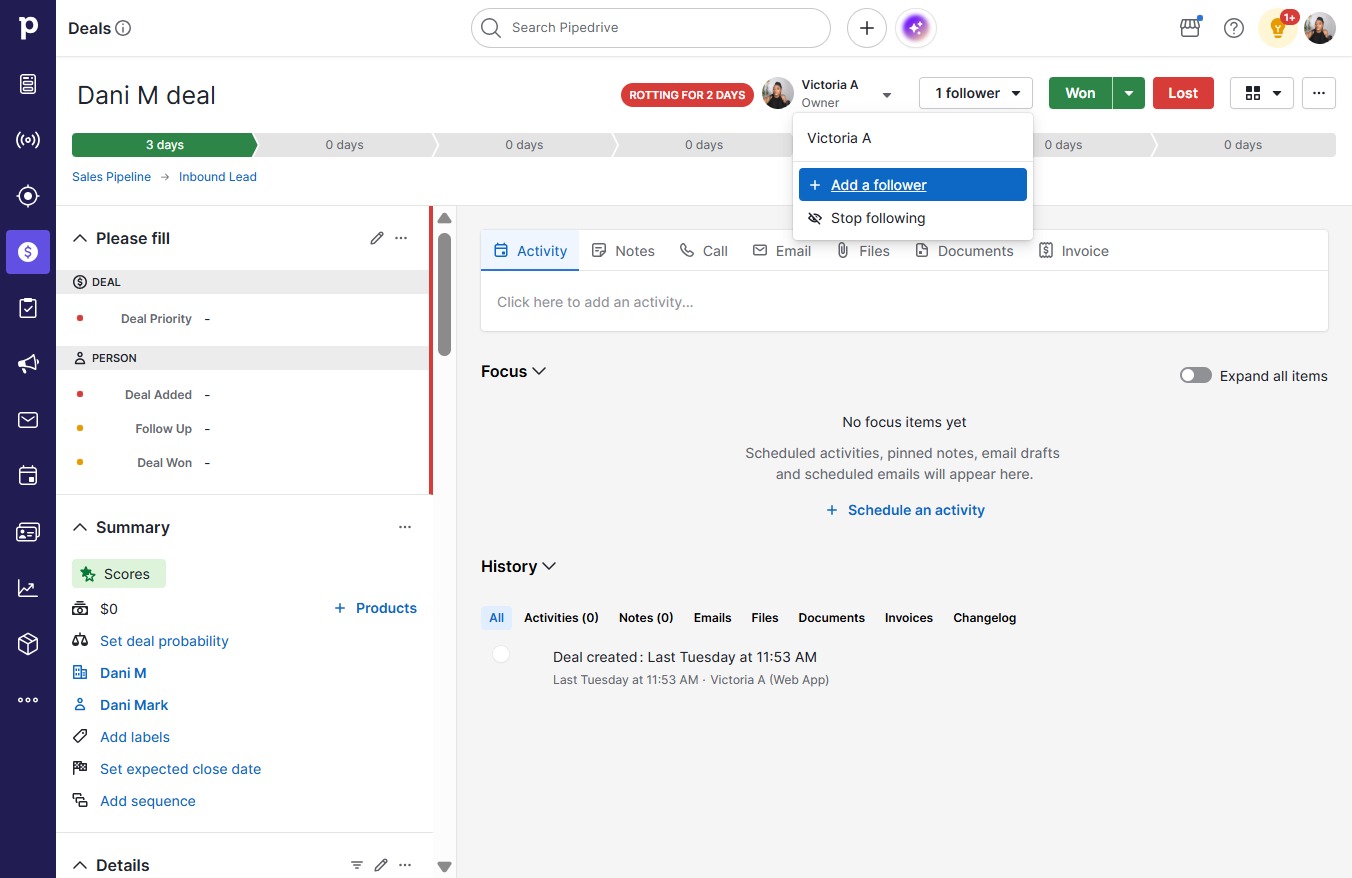Click the quick add plus button
1352x878 pixels.
click(867, 28)
